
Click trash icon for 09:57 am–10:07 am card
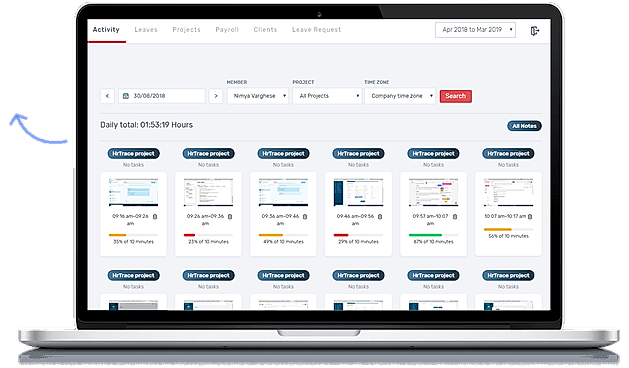455,217
